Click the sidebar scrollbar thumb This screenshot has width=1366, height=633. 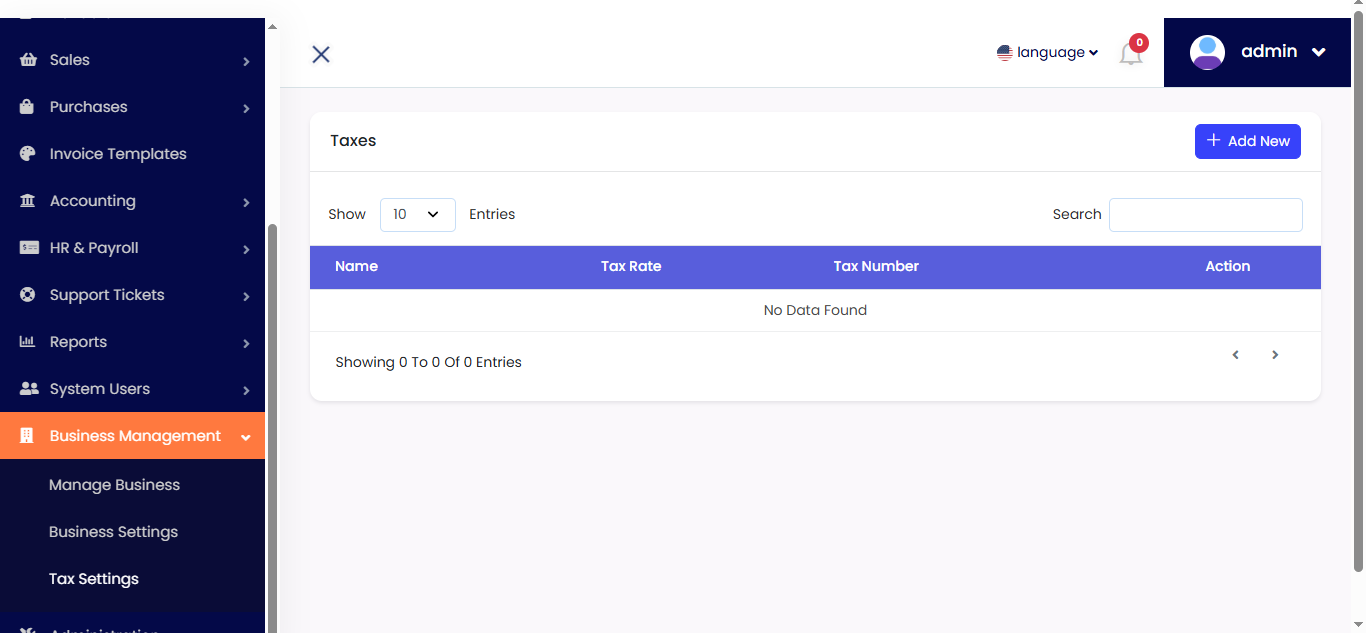[273, 428]
